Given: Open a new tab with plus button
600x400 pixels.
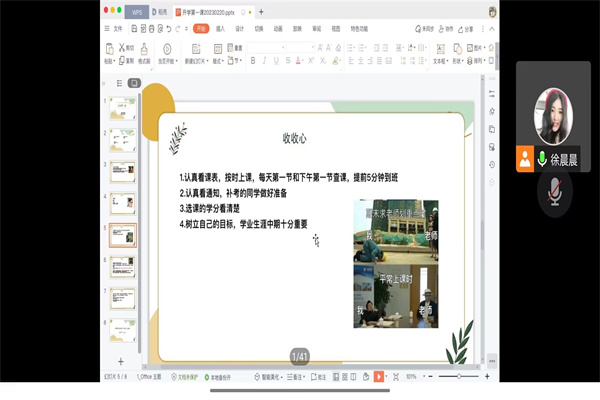Looking at the screenshot, I should click(x=261, y=12).
